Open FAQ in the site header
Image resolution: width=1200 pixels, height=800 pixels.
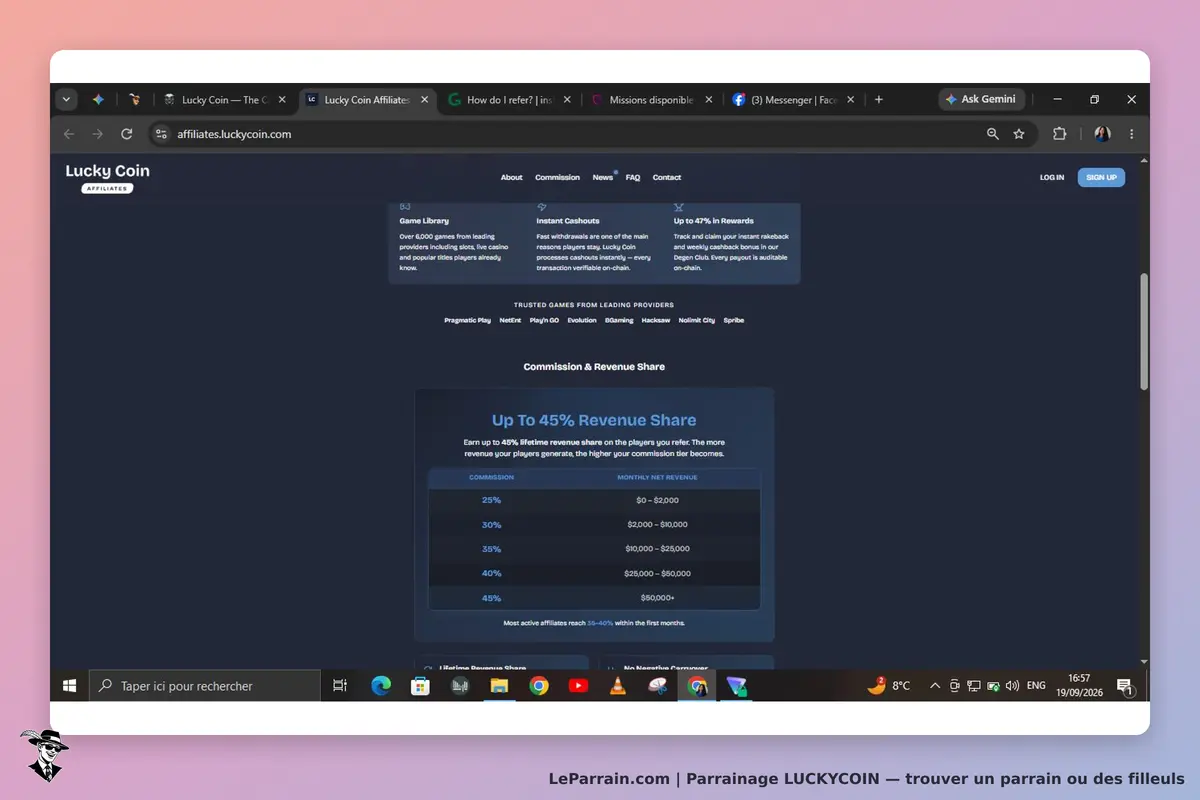click(633, 177)
